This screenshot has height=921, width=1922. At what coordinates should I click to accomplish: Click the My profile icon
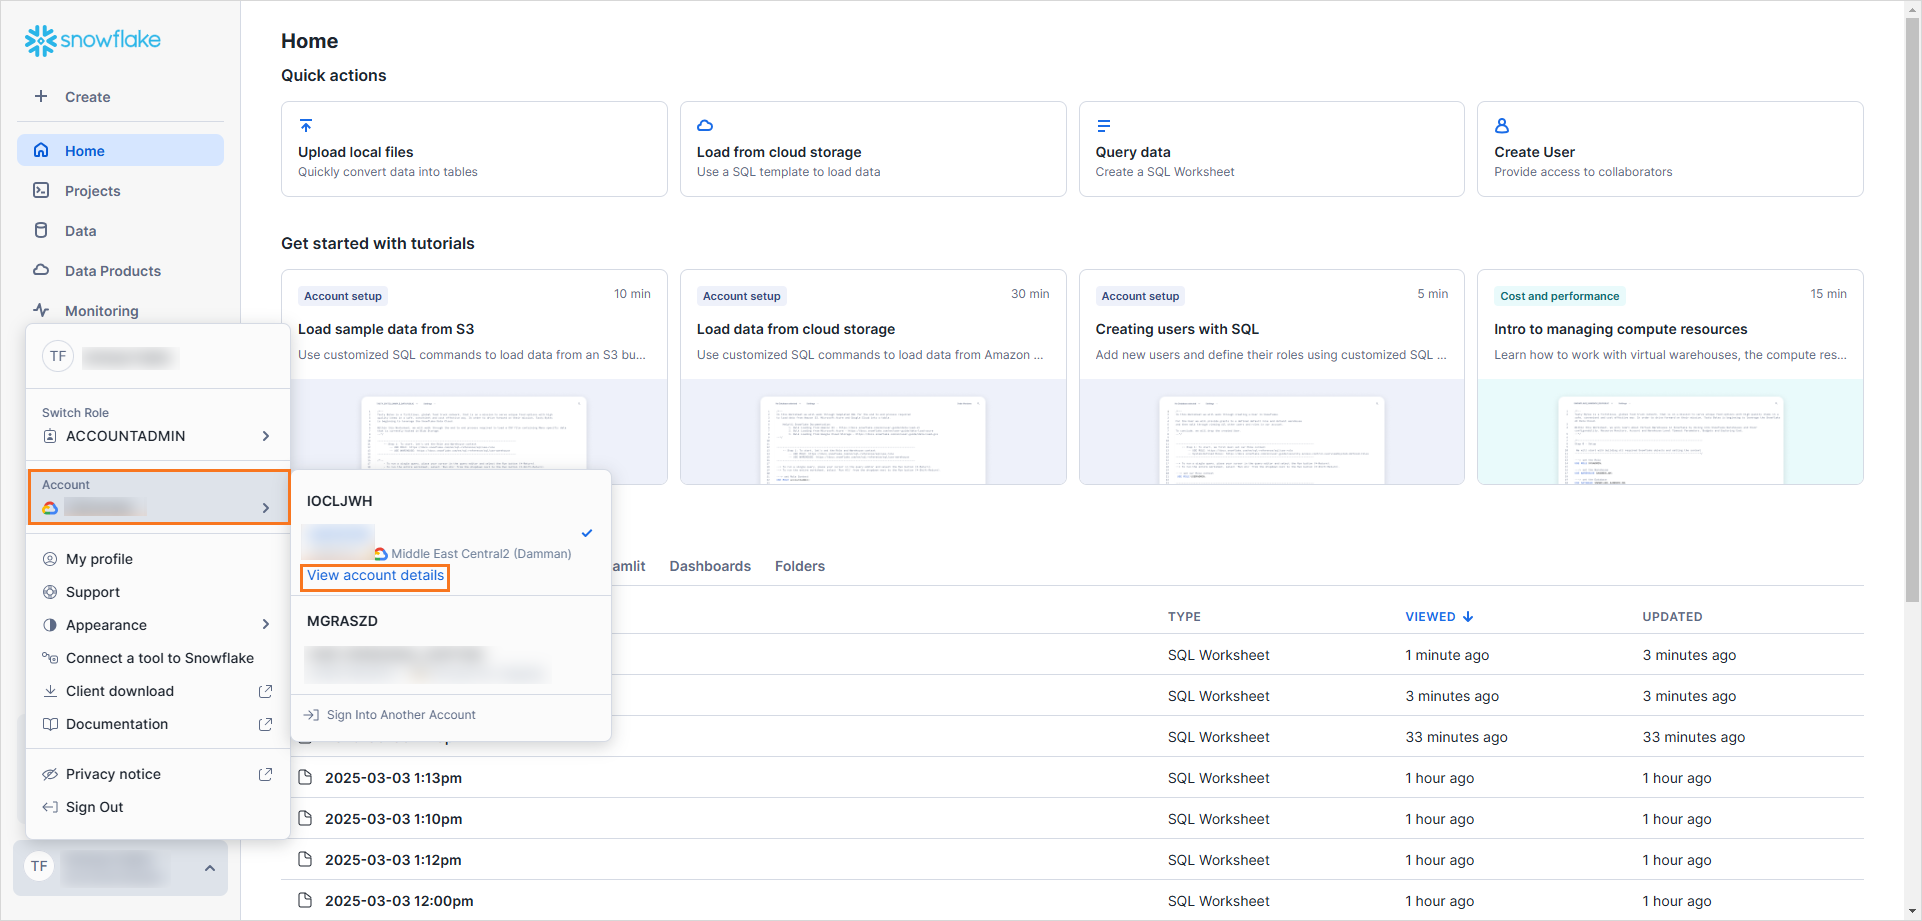[50, 559]
